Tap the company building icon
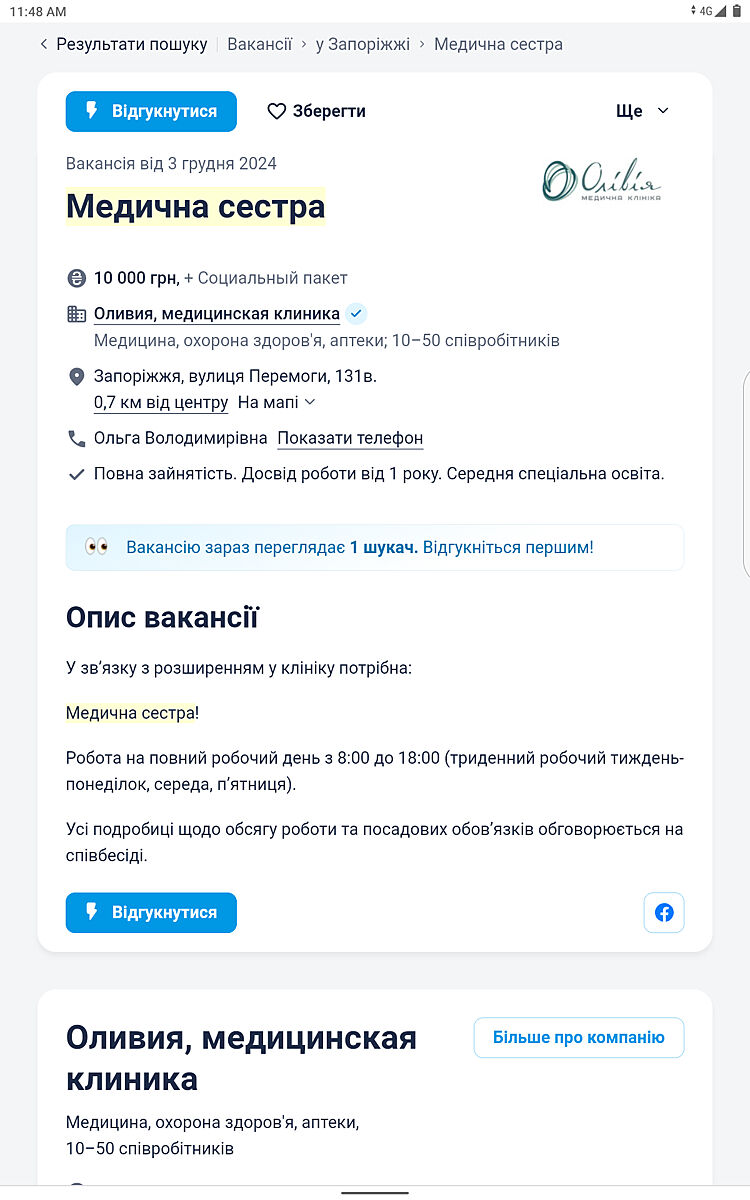The height and width of the screenshot is (1200, 750). [x=77, y=314]
